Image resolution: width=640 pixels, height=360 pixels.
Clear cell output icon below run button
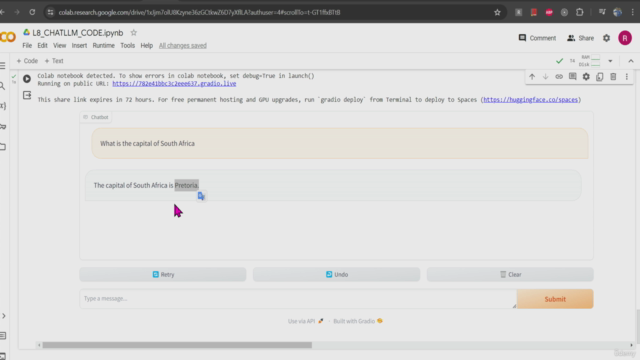tap(27, 95)
